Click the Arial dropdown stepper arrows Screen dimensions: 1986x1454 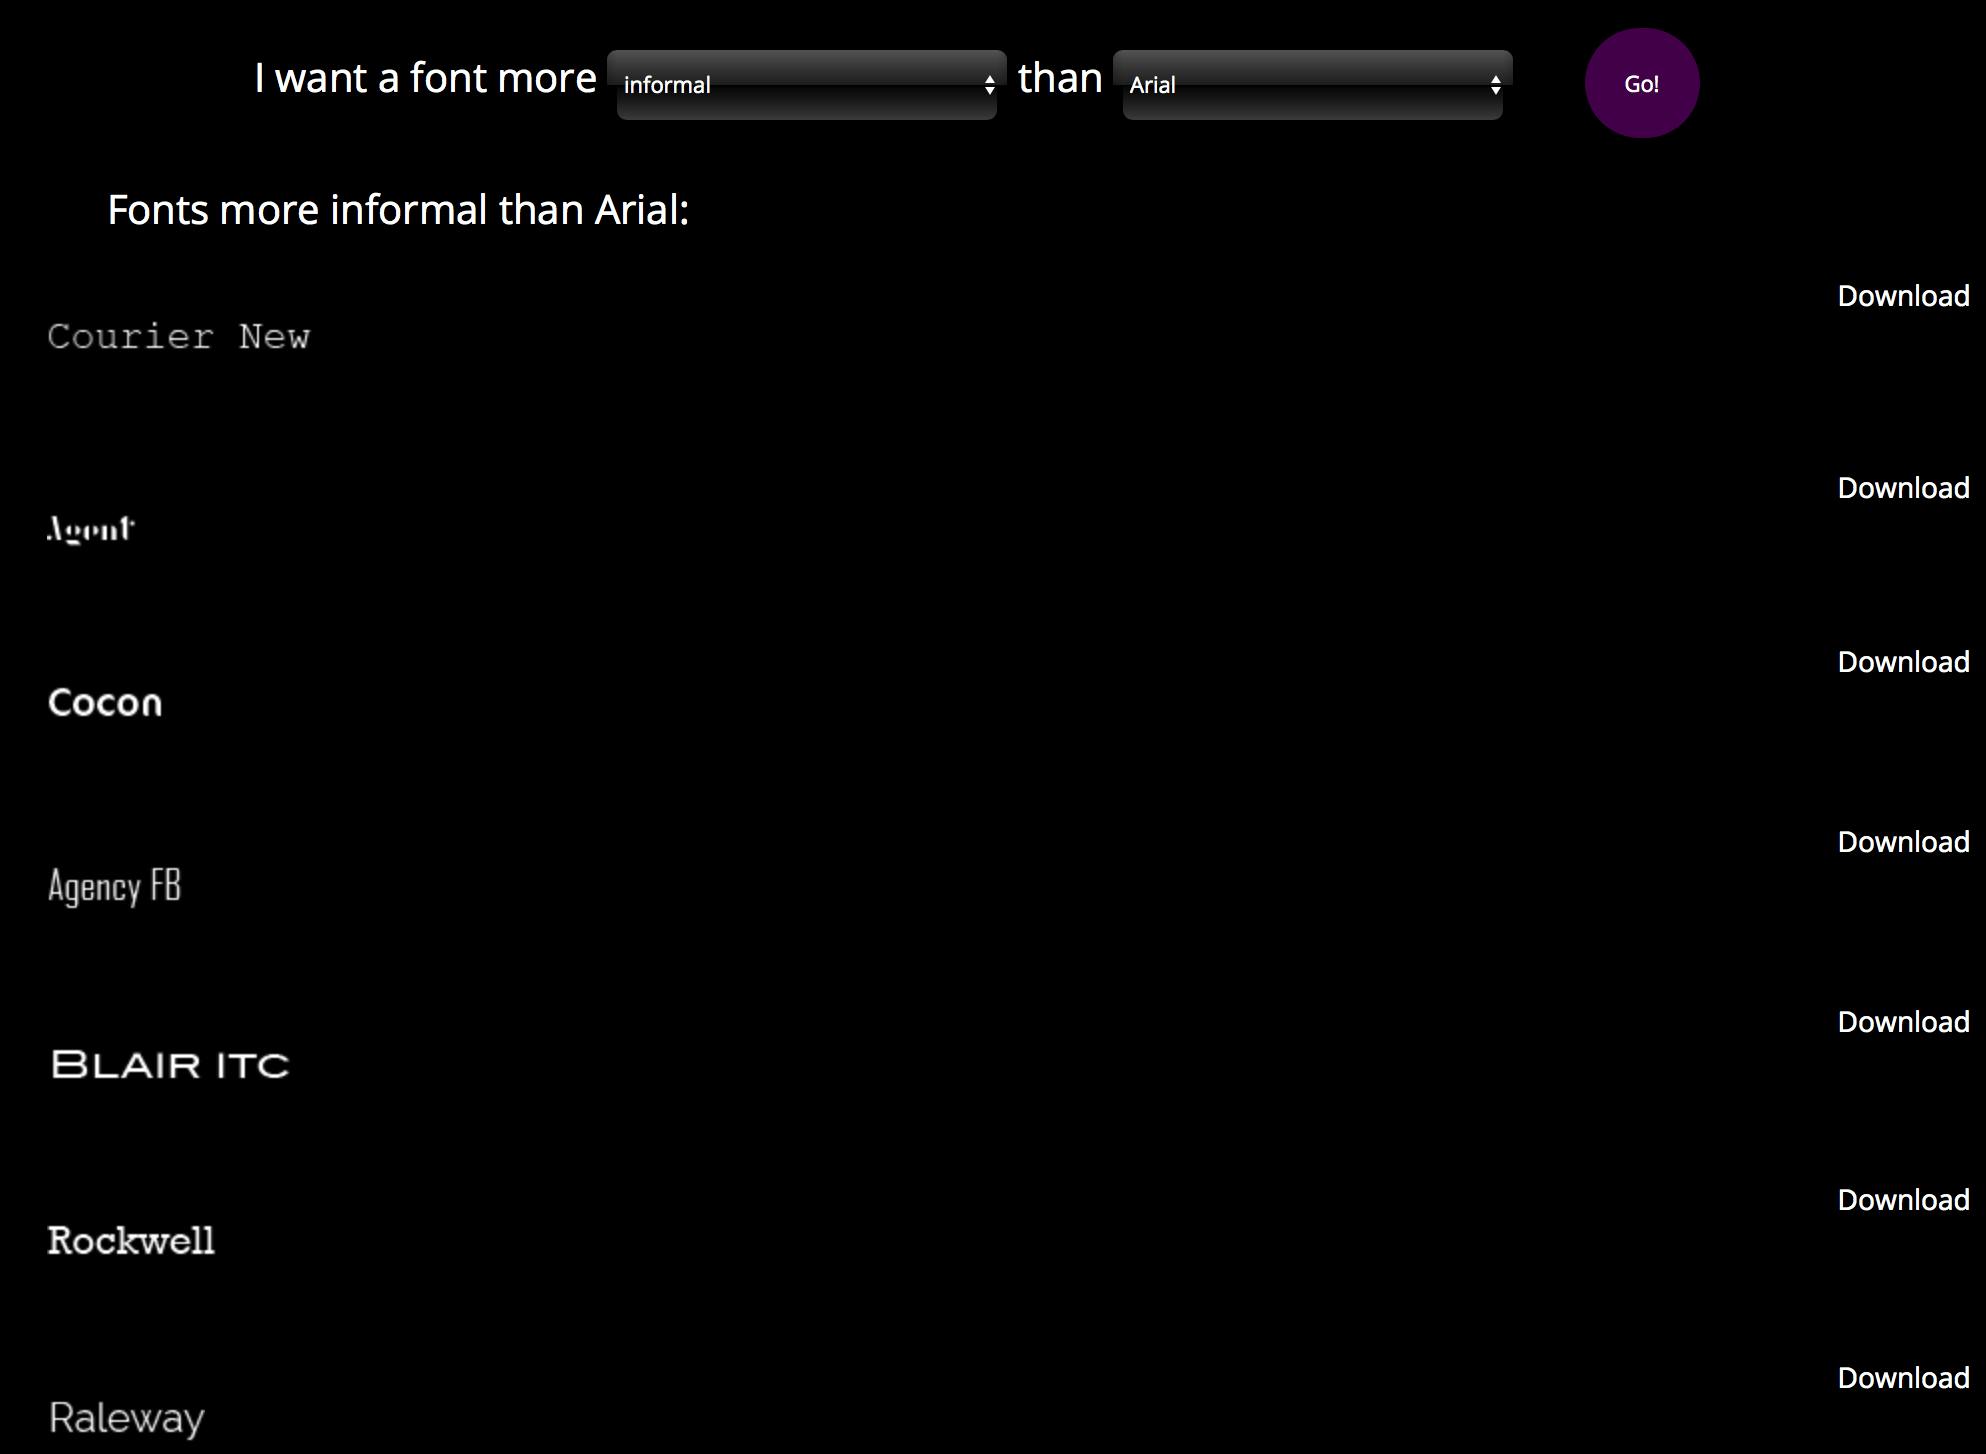[1495, 85]
